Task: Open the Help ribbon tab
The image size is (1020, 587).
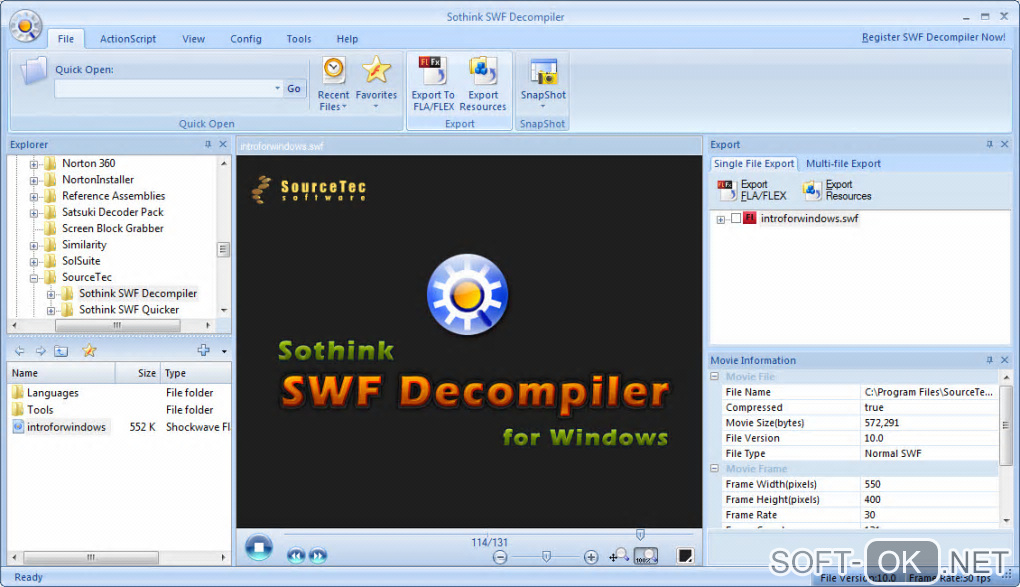Action: coord(347,39)
